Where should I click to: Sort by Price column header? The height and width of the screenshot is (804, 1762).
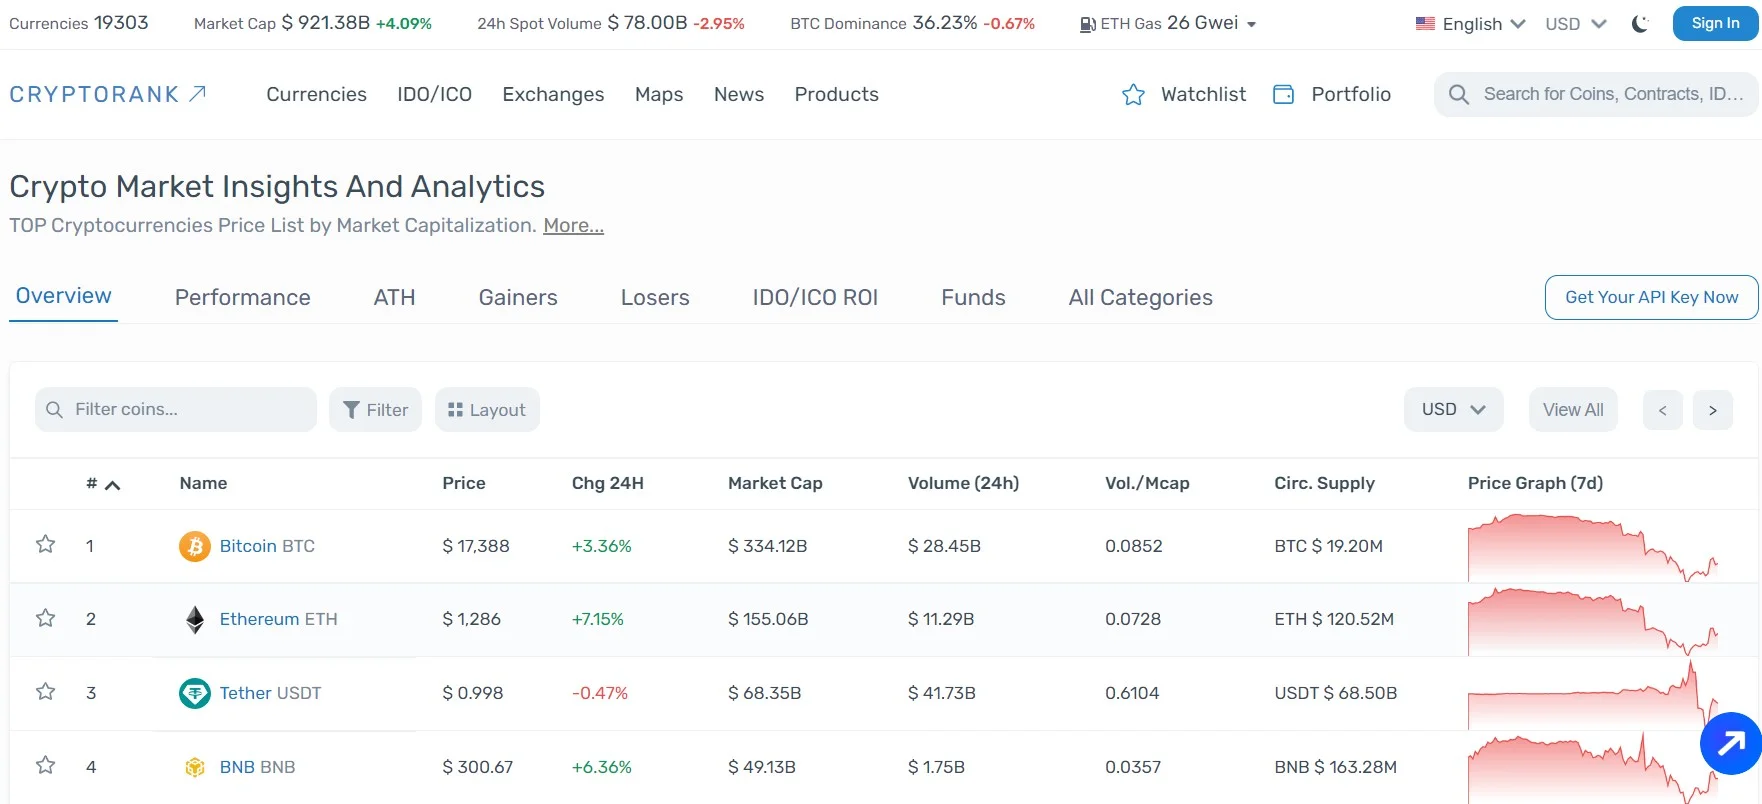pyautogui.click(x=464, y=483)
